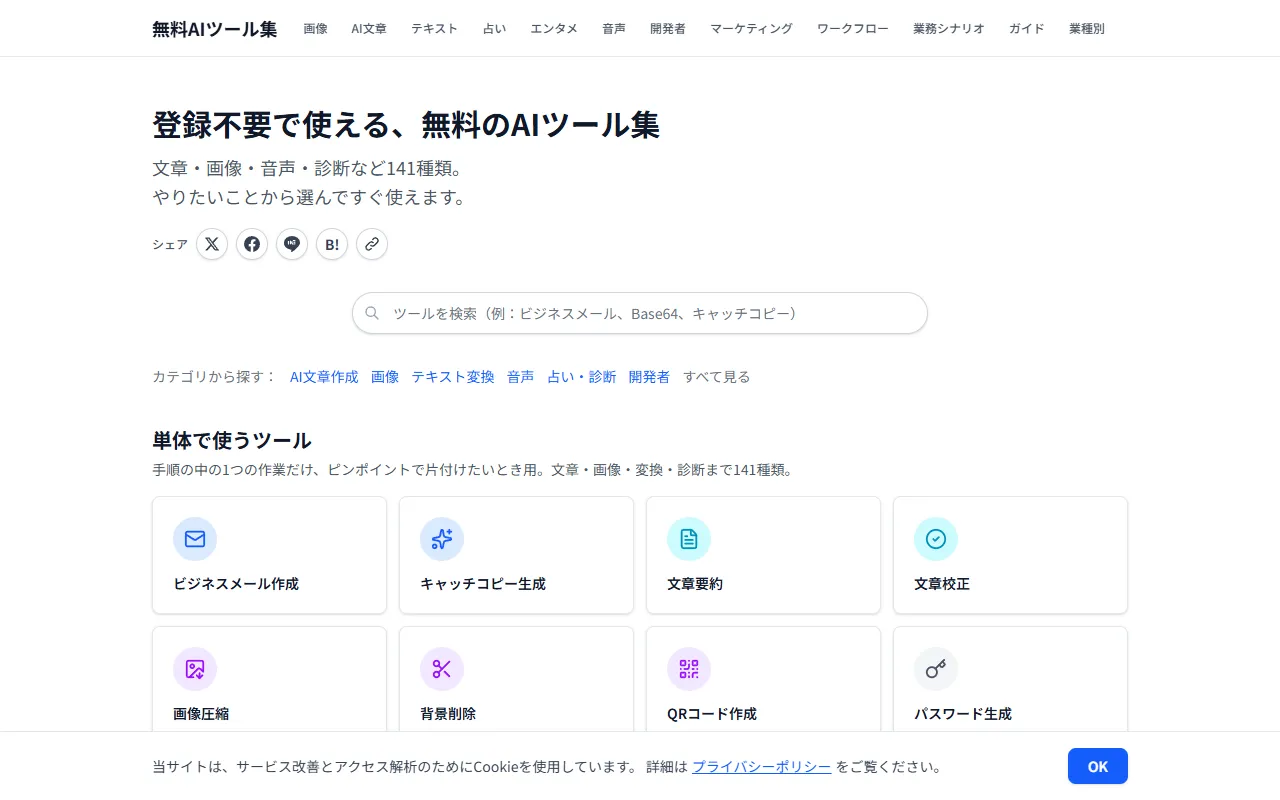Go to 音声 in the top navigation

[x=614, y=29]
